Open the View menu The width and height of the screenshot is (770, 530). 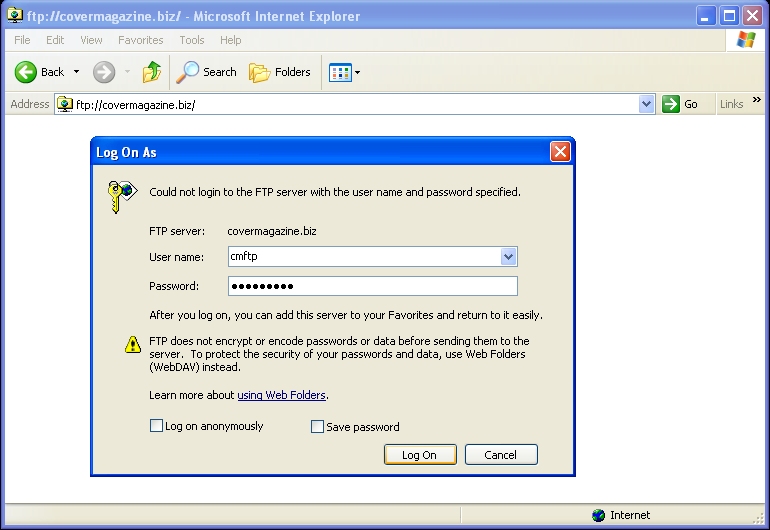pyautogui.click(x=91, y=40)
